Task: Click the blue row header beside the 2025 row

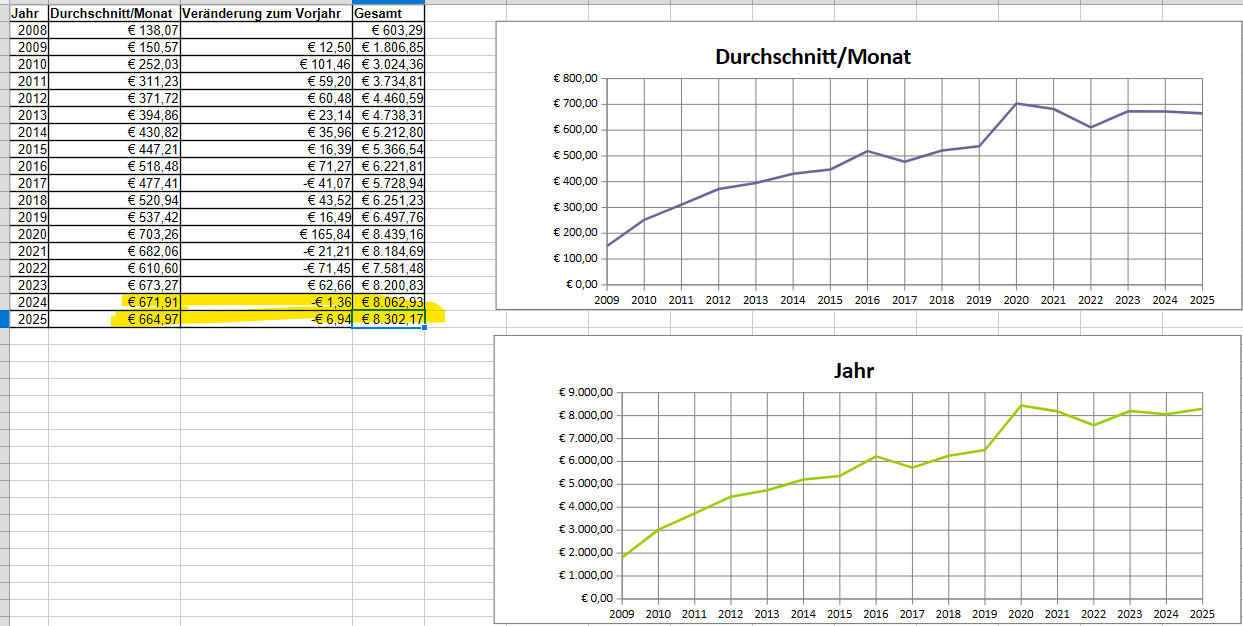Action: [4, 319]
